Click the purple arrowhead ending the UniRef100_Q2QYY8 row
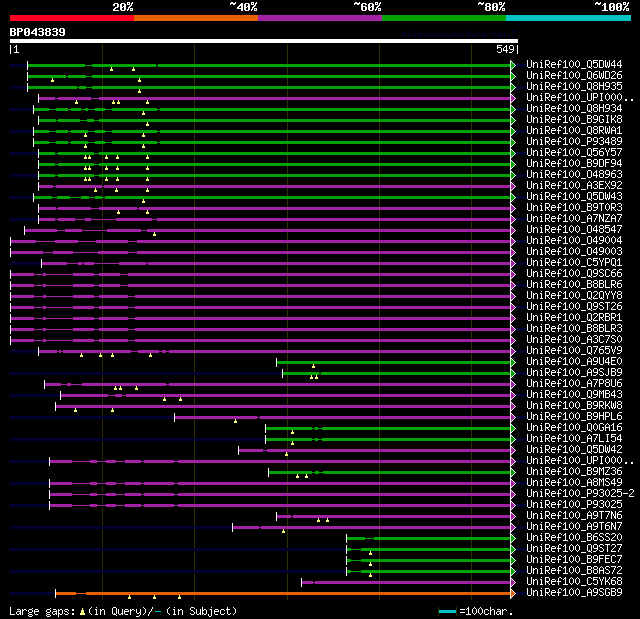The height and width of the screenshot is (619, 640). 513,297
